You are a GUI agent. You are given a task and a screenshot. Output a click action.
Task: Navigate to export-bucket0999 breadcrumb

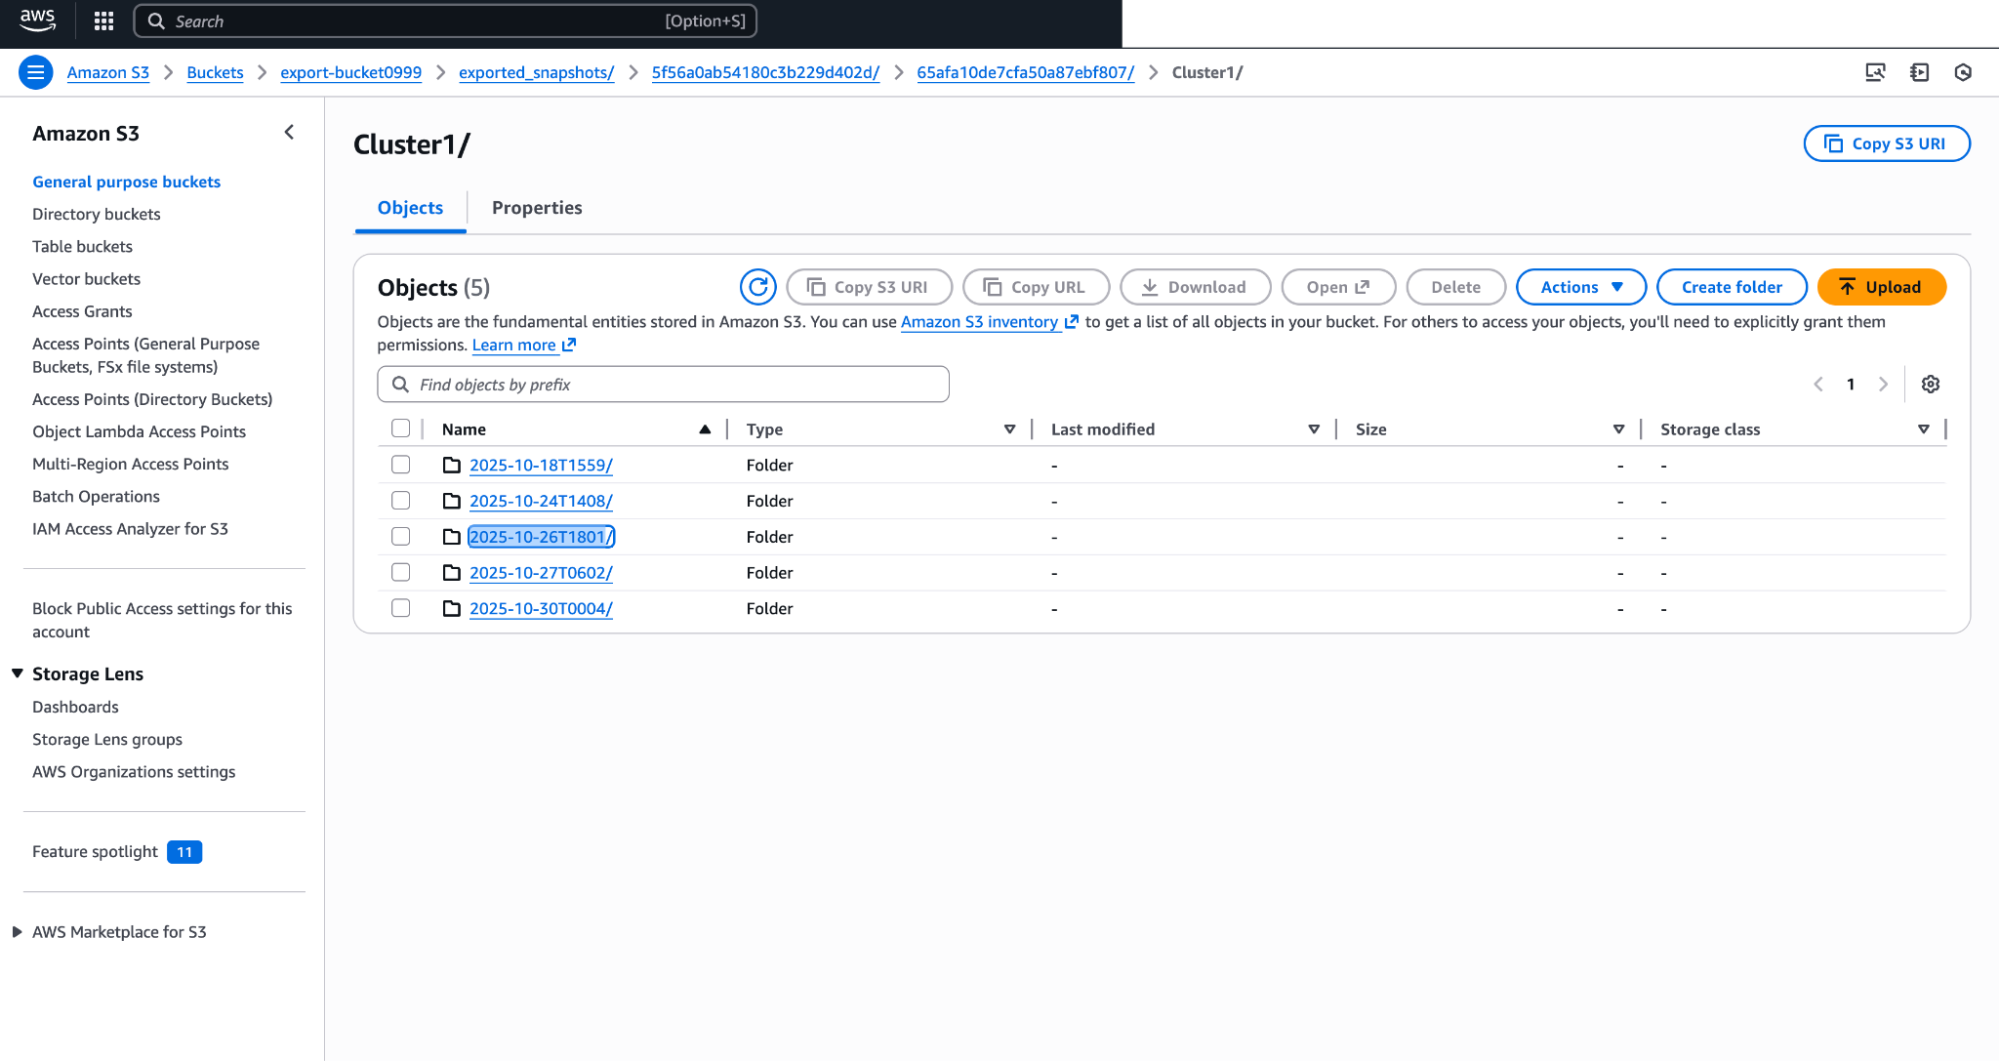pos(351,72)
